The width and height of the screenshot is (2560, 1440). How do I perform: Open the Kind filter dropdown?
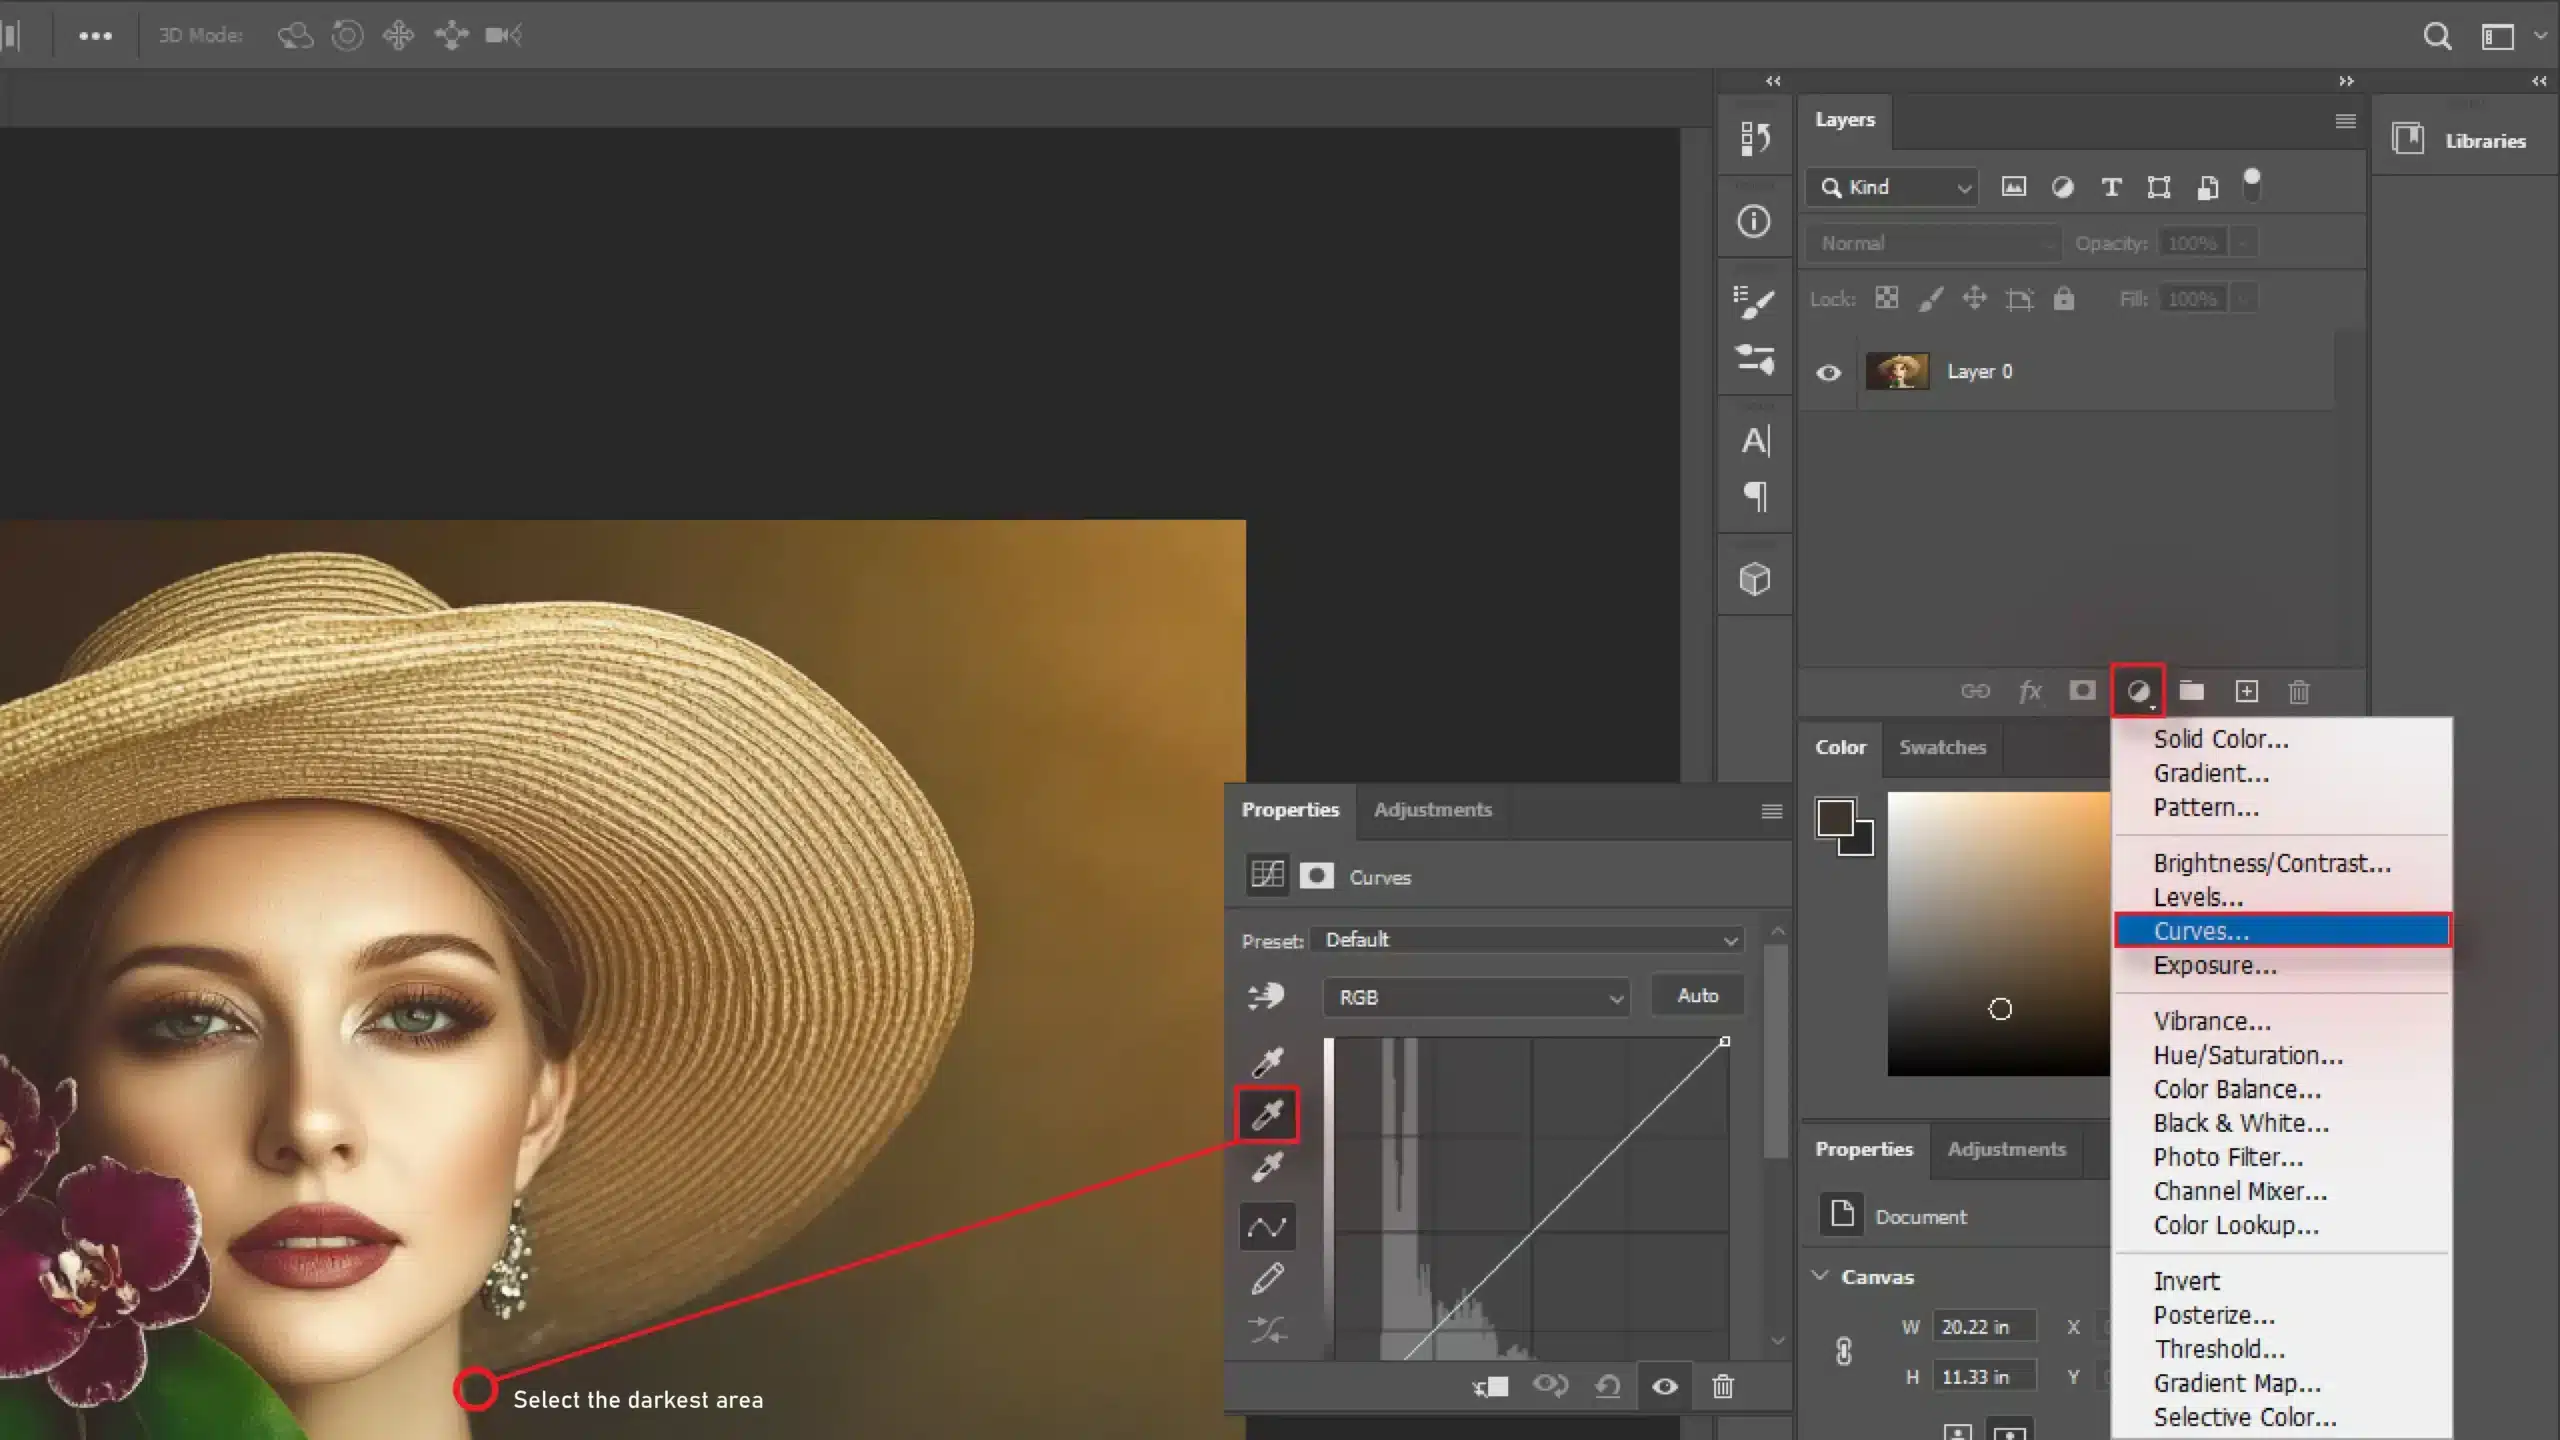[x=1893, y=187]
